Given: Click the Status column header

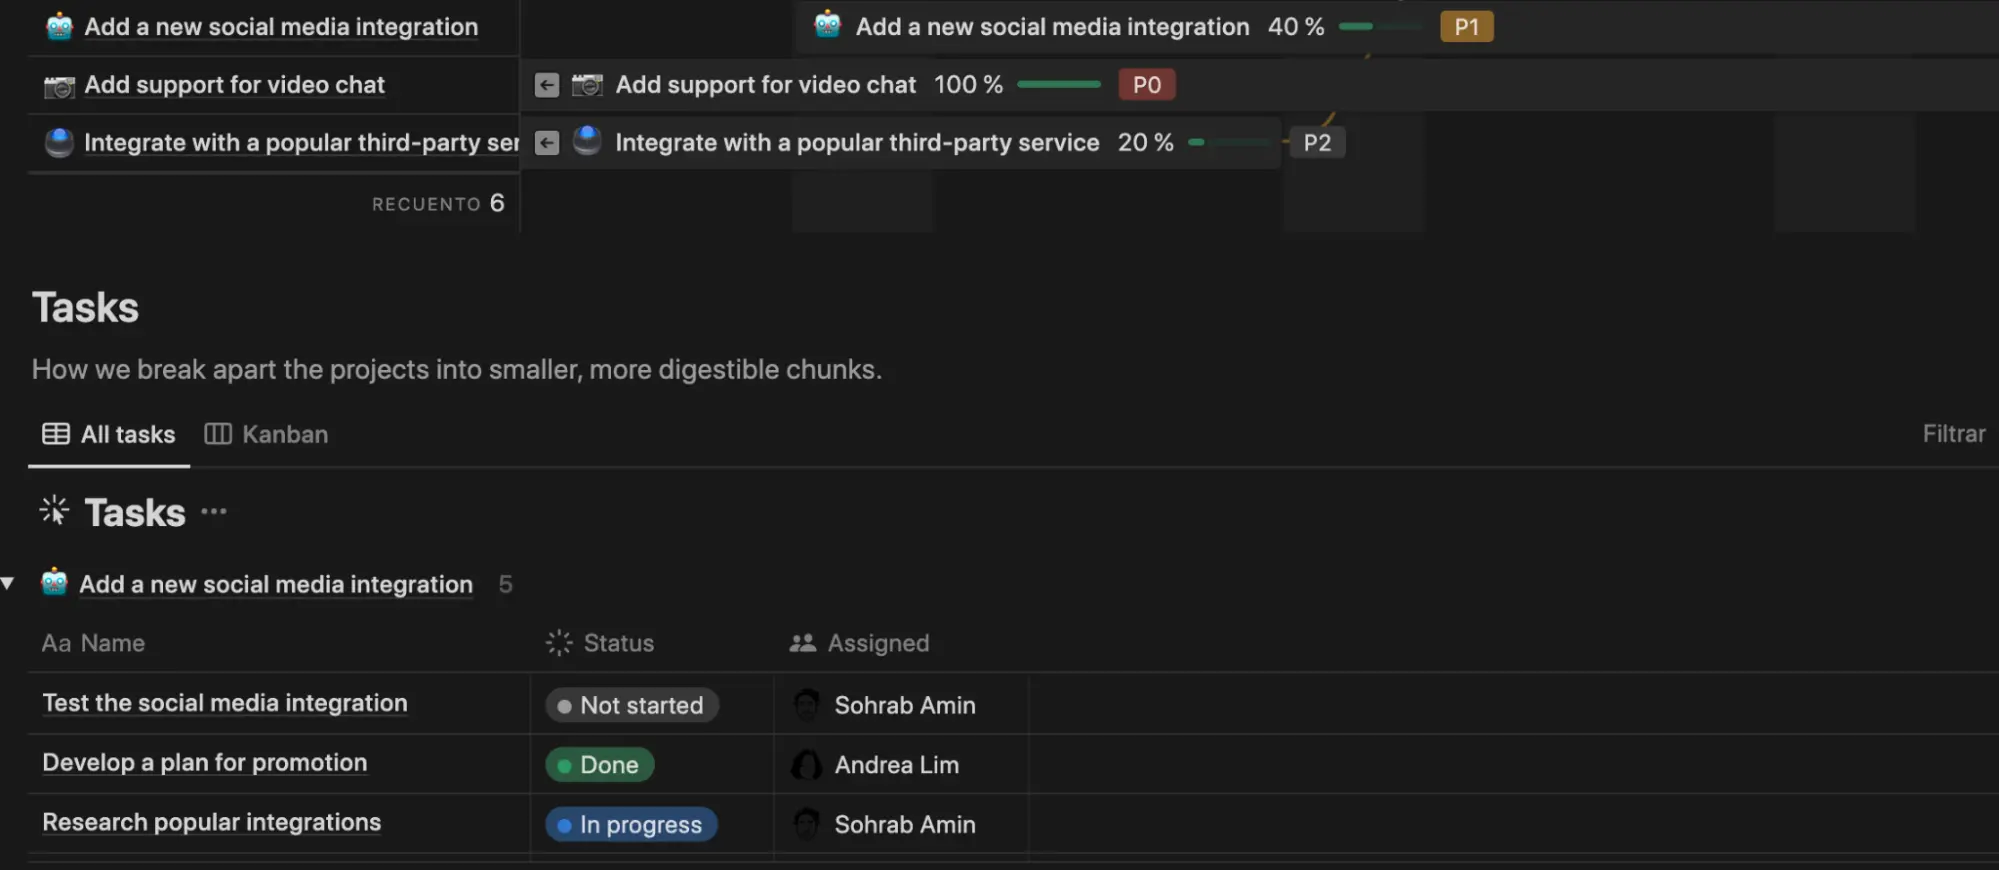Looking at the screenshot, I should click(618, 643).
